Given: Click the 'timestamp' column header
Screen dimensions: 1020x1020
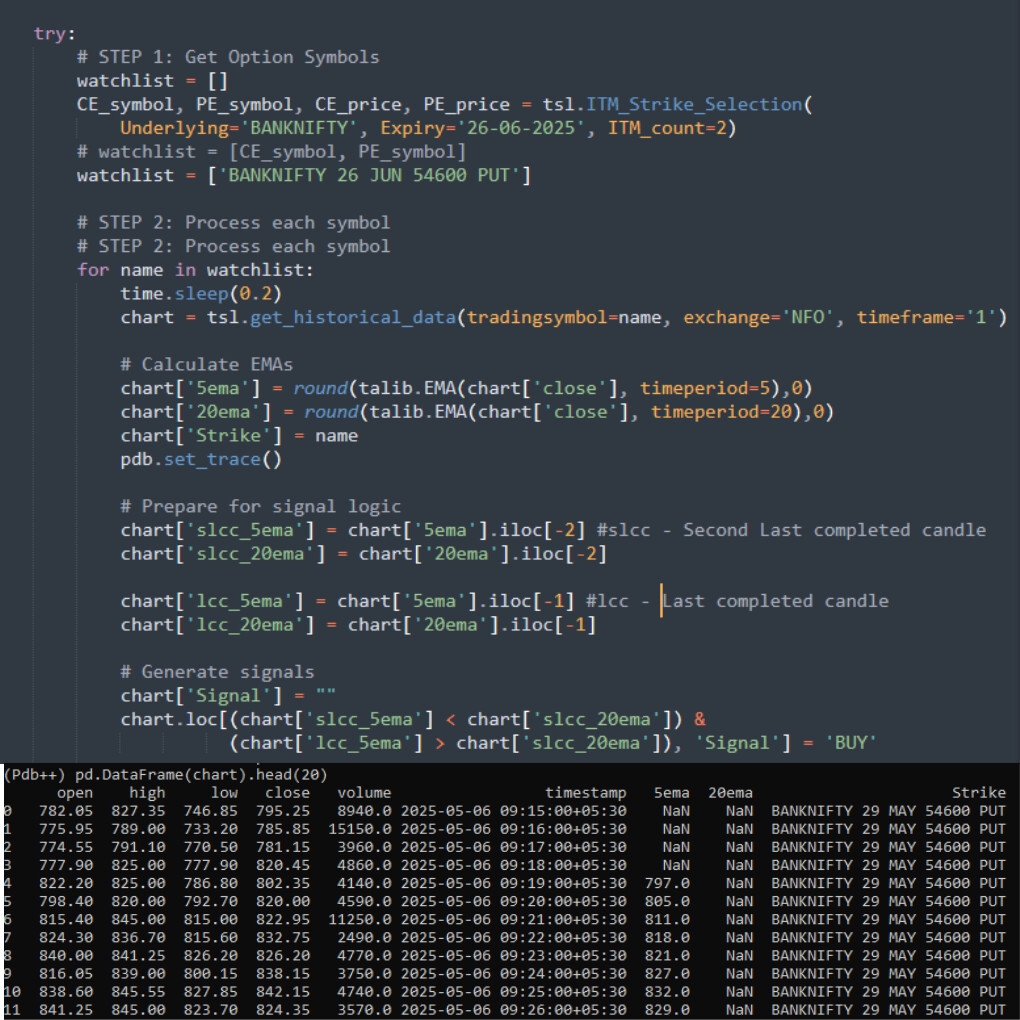Looking at the screenshot, I should click(x=585, y=793).
